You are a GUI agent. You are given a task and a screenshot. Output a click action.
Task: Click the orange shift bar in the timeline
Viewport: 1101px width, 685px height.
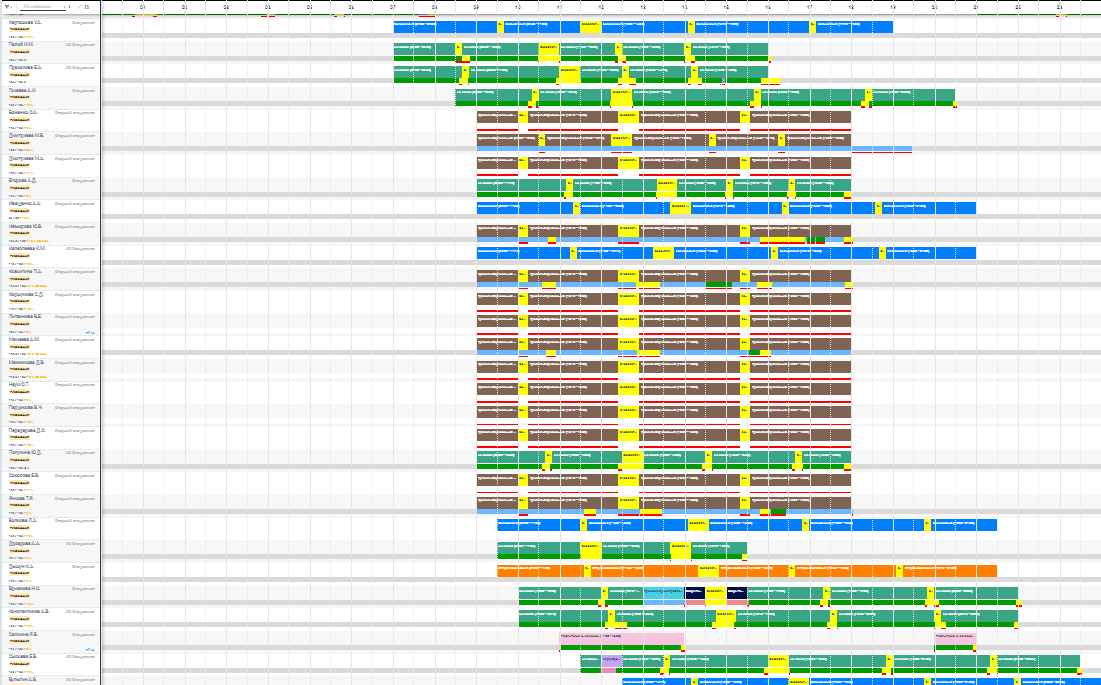tap(747, 571)
